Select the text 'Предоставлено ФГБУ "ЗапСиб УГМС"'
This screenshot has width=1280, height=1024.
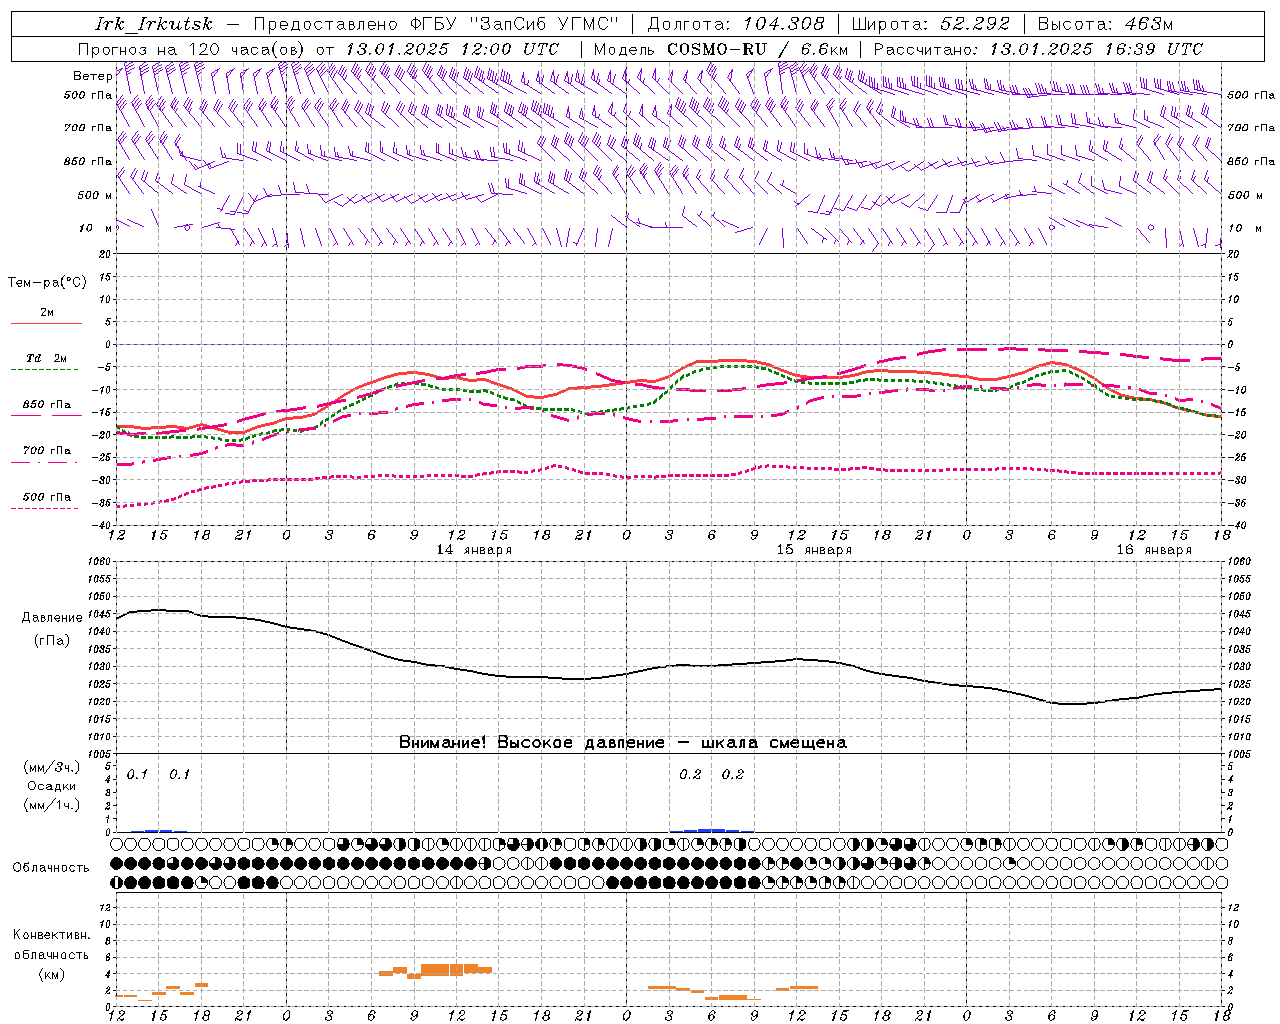[x=436, y=25]
